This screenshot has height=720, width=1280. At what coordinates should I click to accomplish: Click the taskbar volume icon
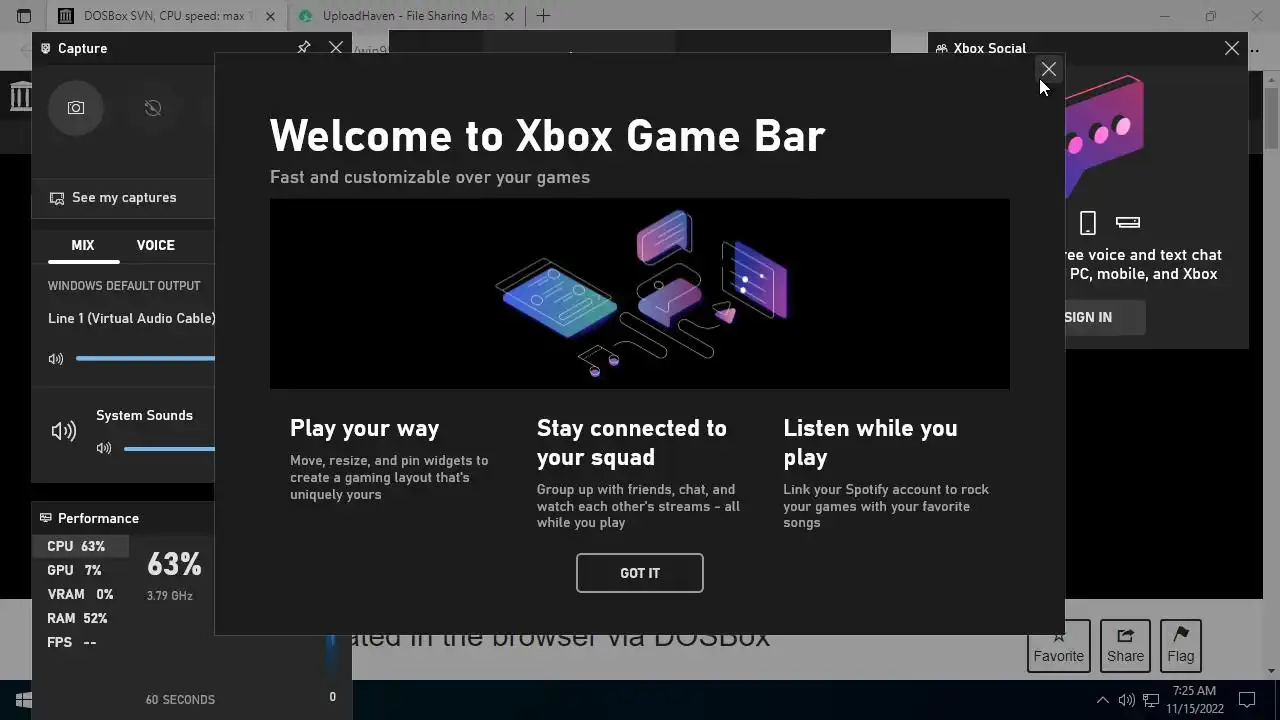pyautogui.click(x=1127, y=700)
